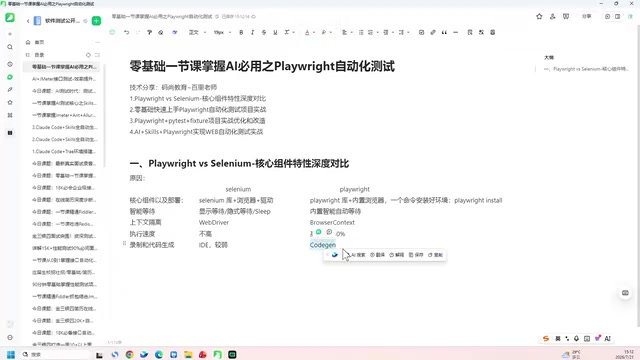Apply the font color A swatch
Viewport: 640px width, 360px height.
tap(307, 32)
